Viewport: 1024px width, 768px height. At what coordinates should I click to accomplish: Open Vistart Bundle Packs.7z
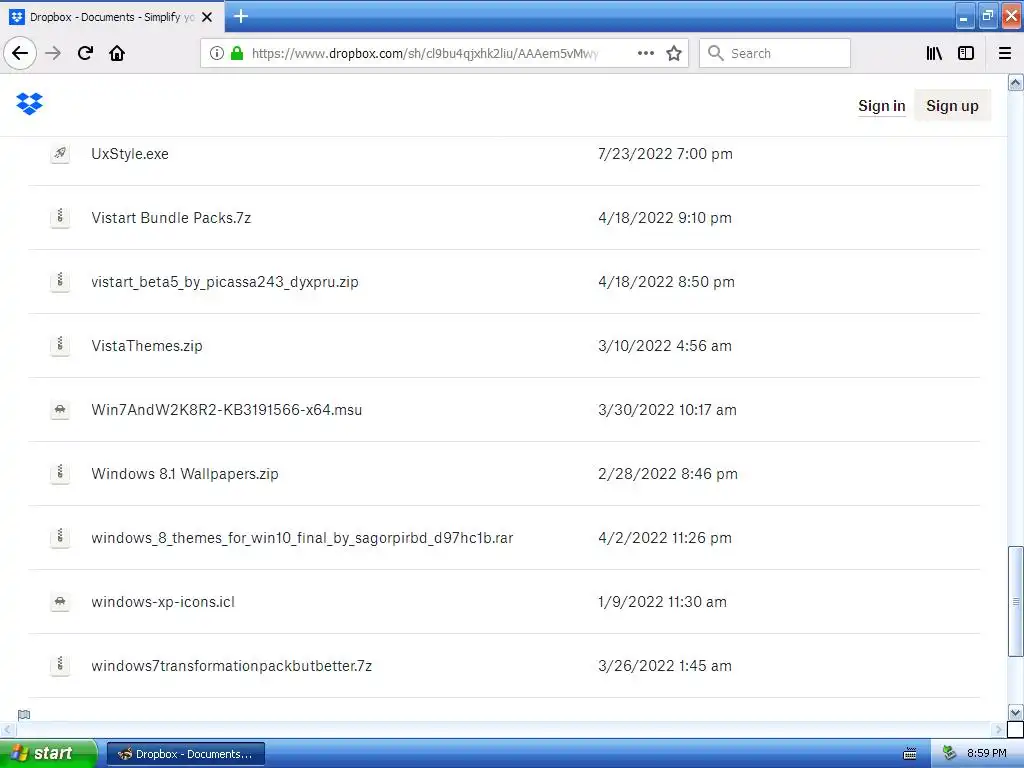pos(171,218)
